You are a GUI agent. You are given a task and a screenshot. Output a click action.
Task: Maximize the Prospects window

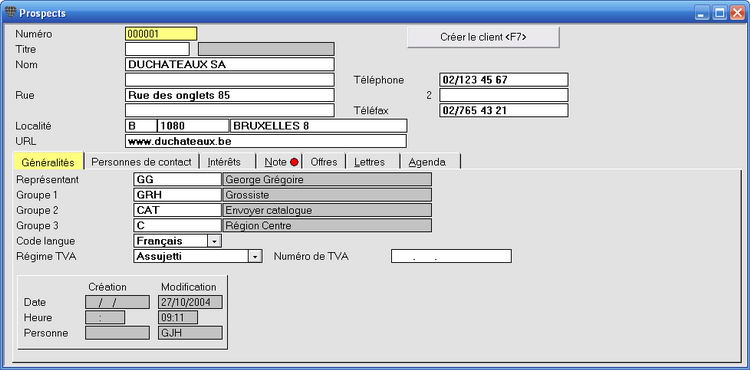[x=719, y=13]
